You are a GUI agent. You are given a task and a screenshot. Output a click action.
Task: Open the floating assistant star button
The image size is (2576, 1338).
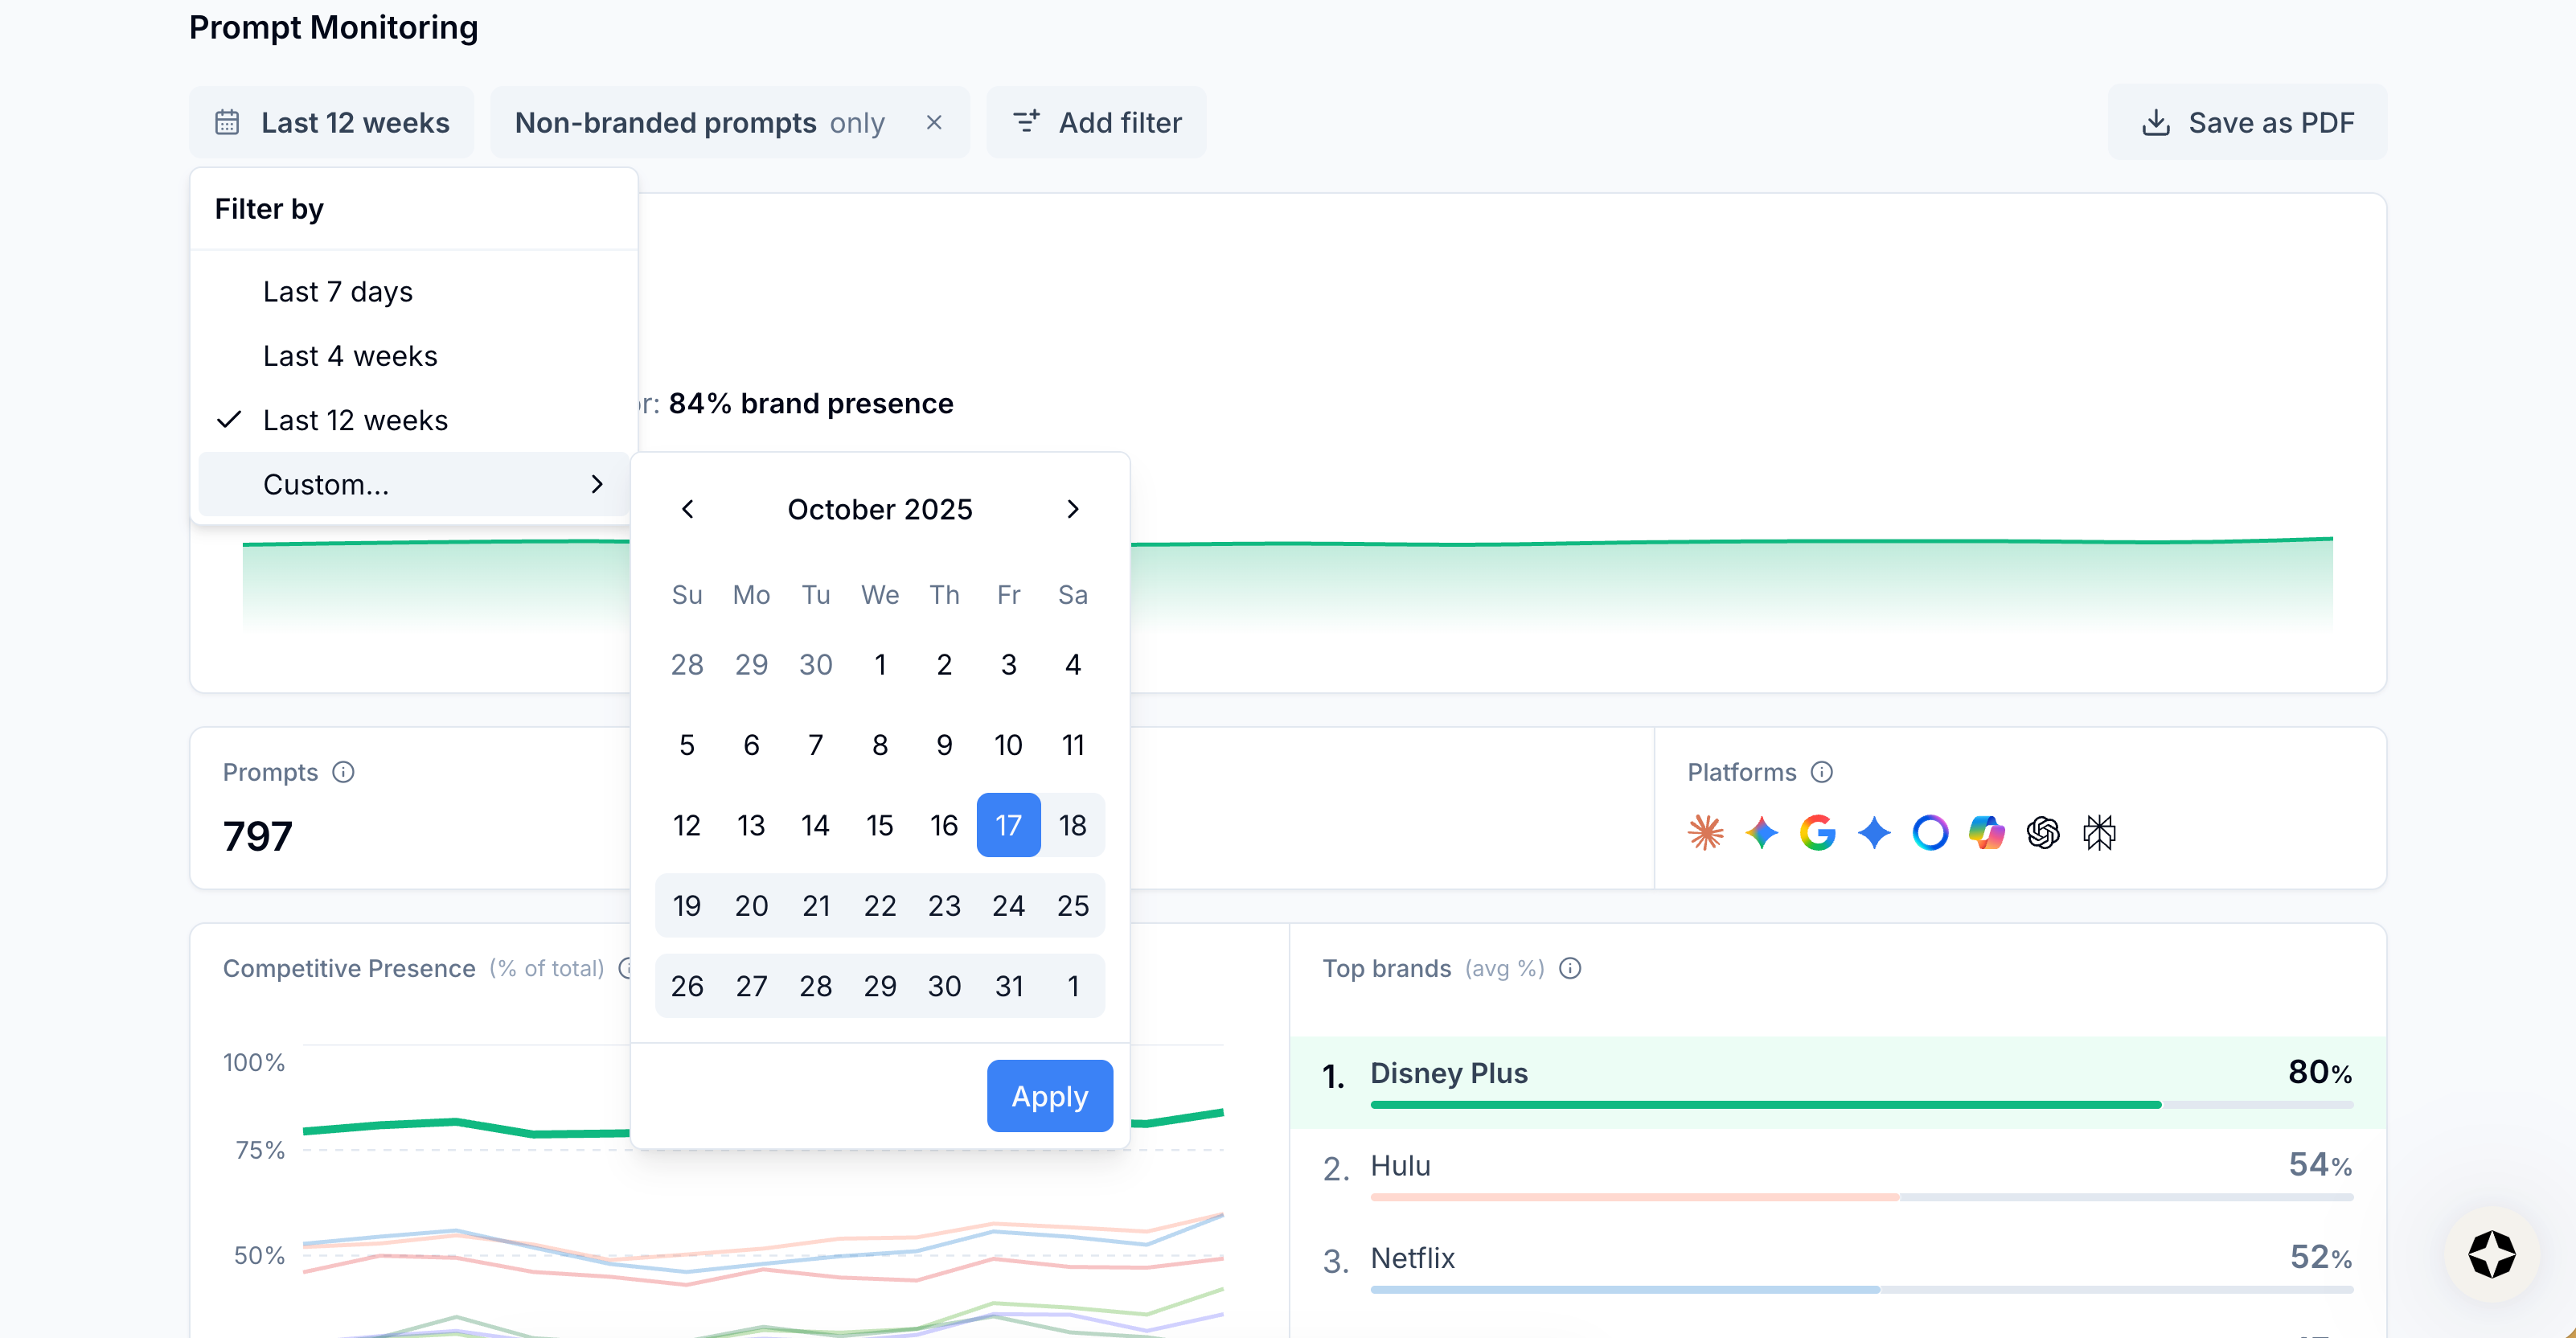[2492, 1254]
